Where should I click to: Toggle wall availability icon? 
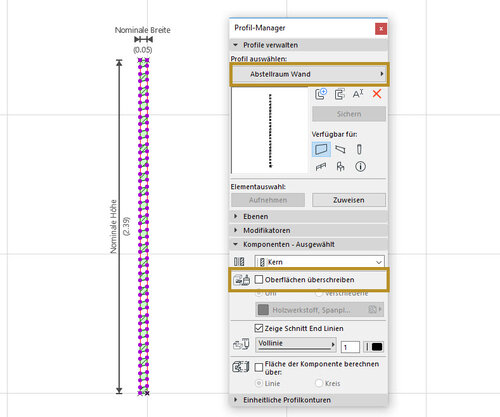321,149
